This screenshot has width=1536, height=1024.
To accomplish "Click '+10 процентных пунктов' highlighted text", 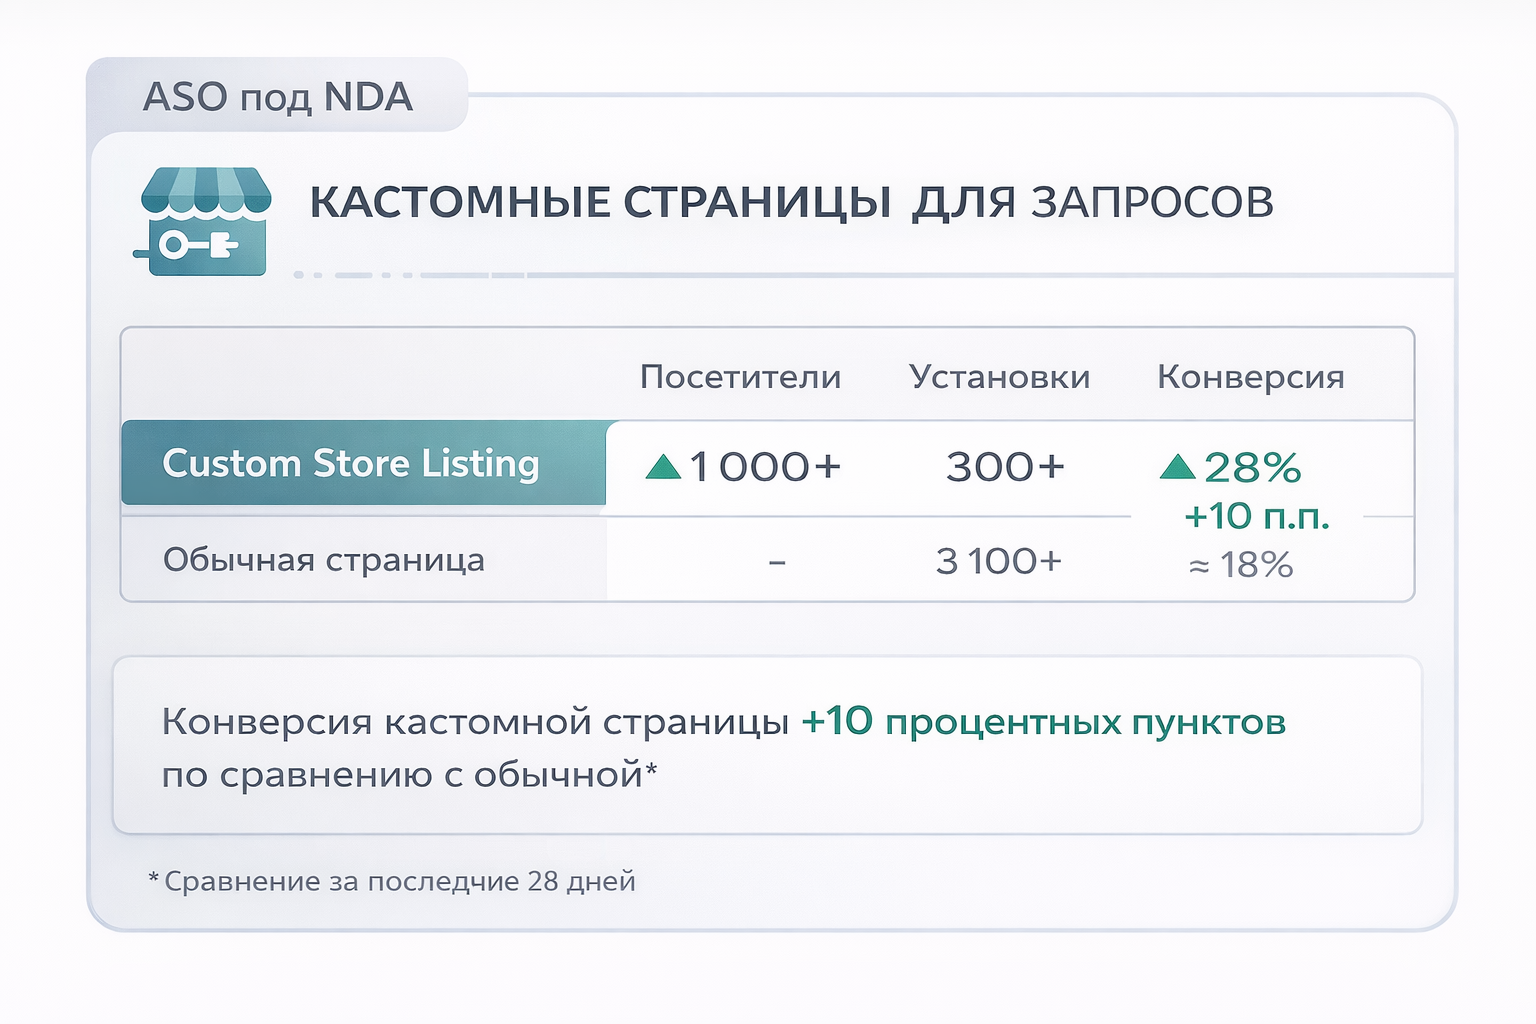I will click(x=1043, y=721).
